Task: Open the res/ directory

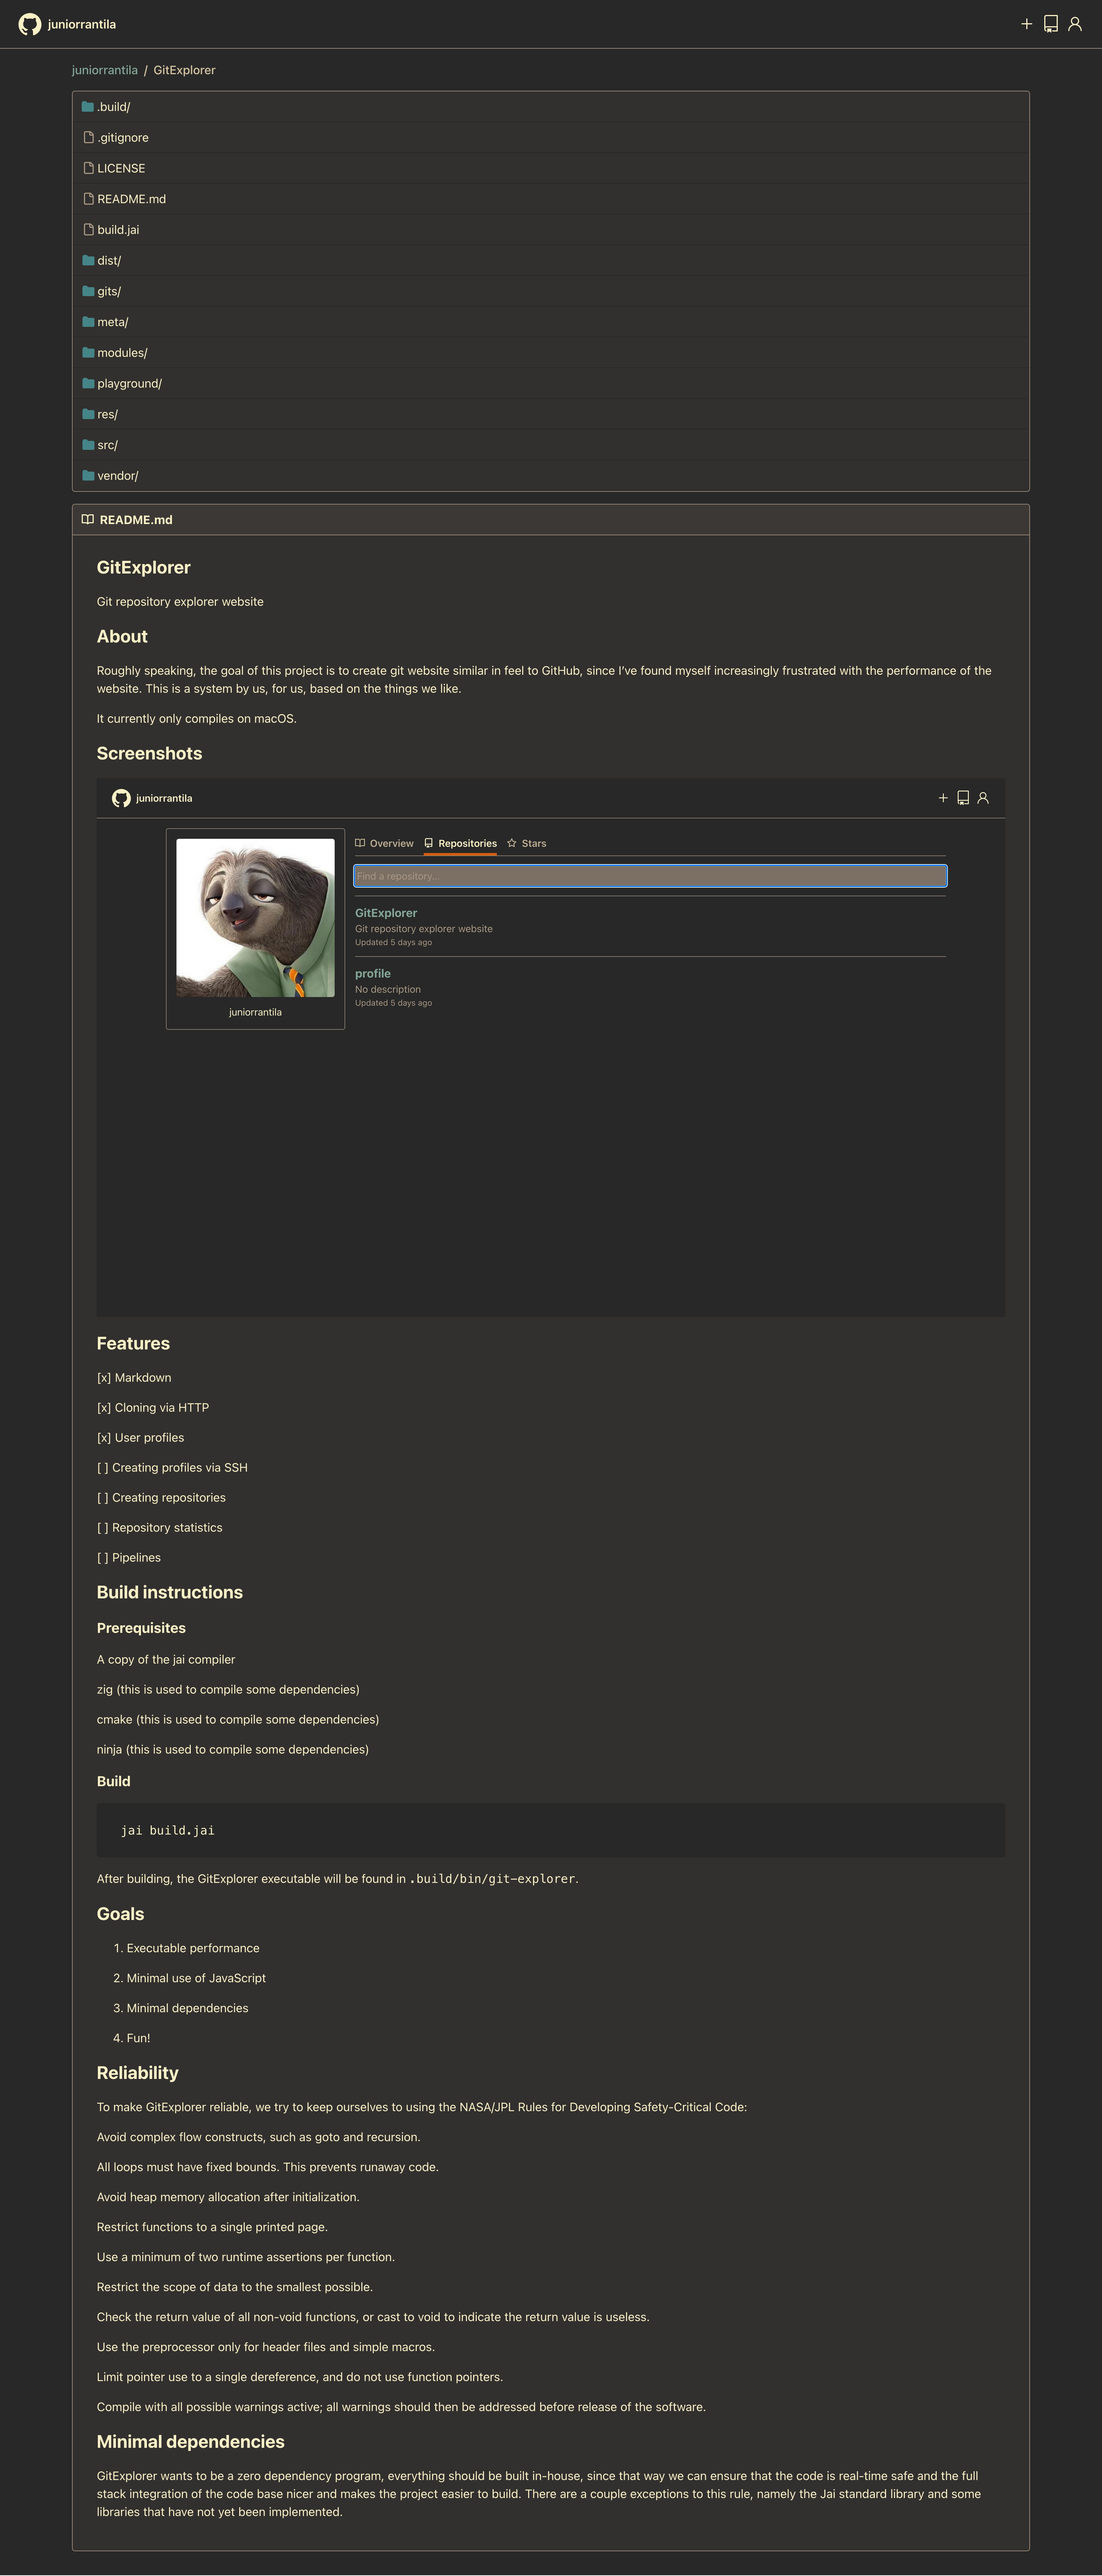Action: [x=107, y=414]
